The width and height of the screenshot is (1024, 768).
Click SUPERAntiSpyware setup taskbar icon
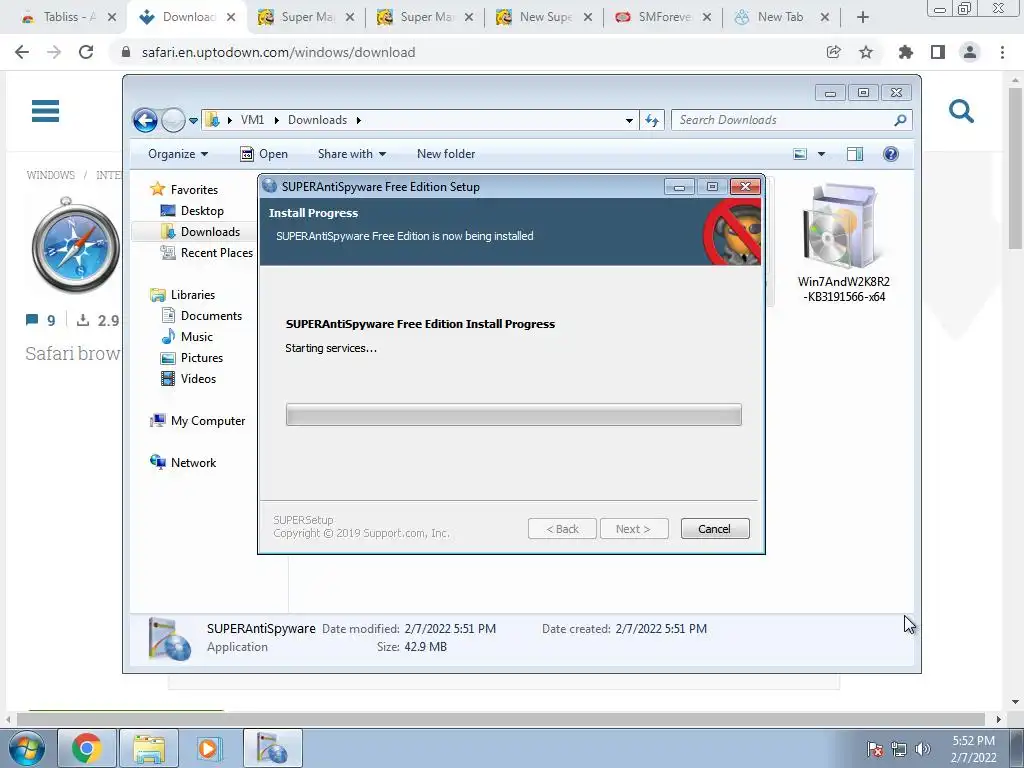(x=272, y=748)
